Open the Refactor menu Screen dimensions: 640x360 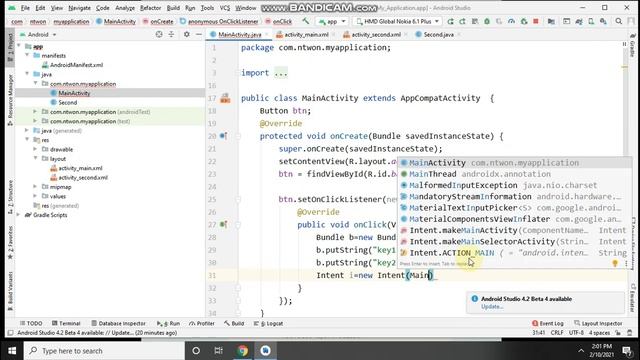pyautogui.click(x=151, y=8)
